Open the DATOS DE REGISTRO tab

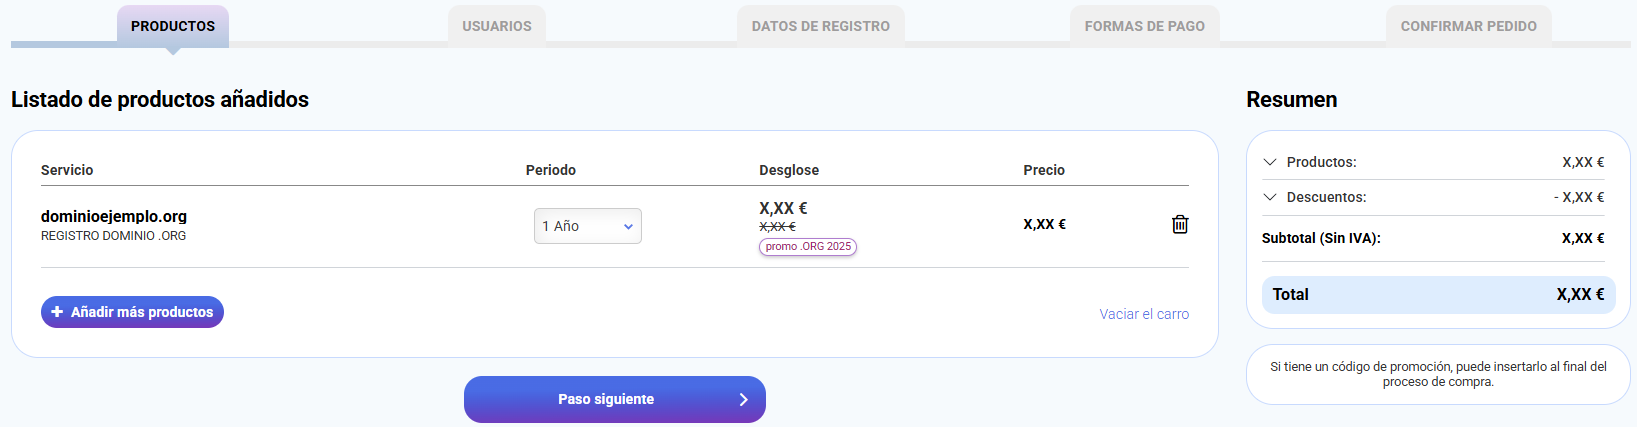tap(820, 26)
